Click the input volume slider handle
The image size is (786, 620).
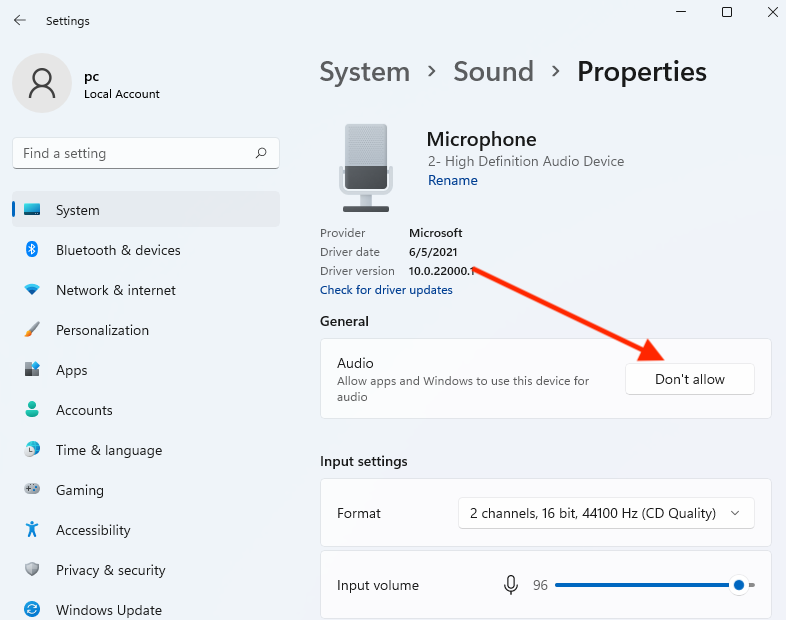click(738, 585)
